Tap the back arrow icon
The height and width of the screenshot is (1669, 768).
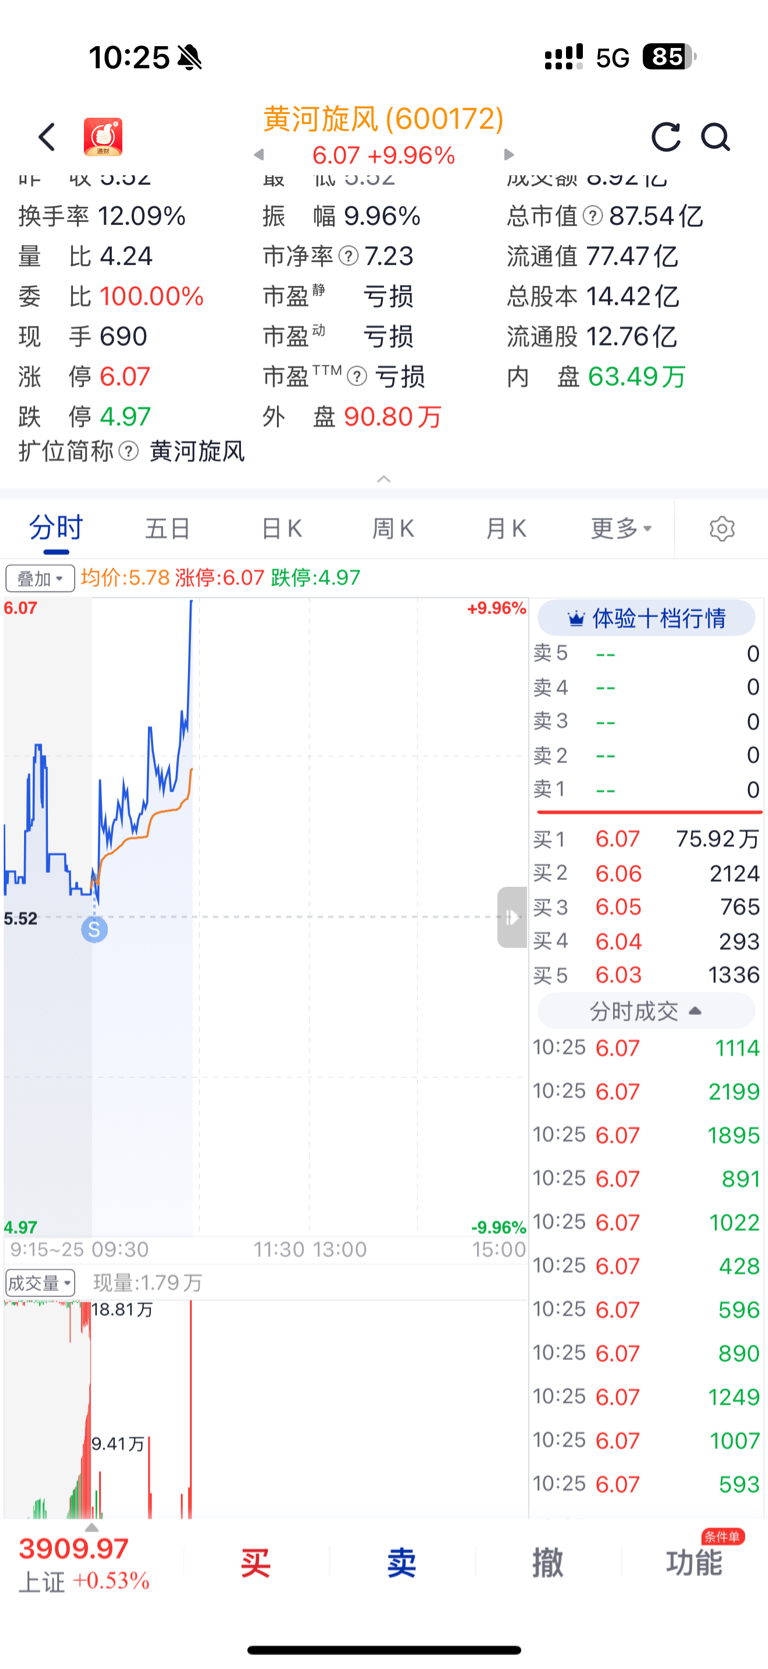(x=47, y=137)
